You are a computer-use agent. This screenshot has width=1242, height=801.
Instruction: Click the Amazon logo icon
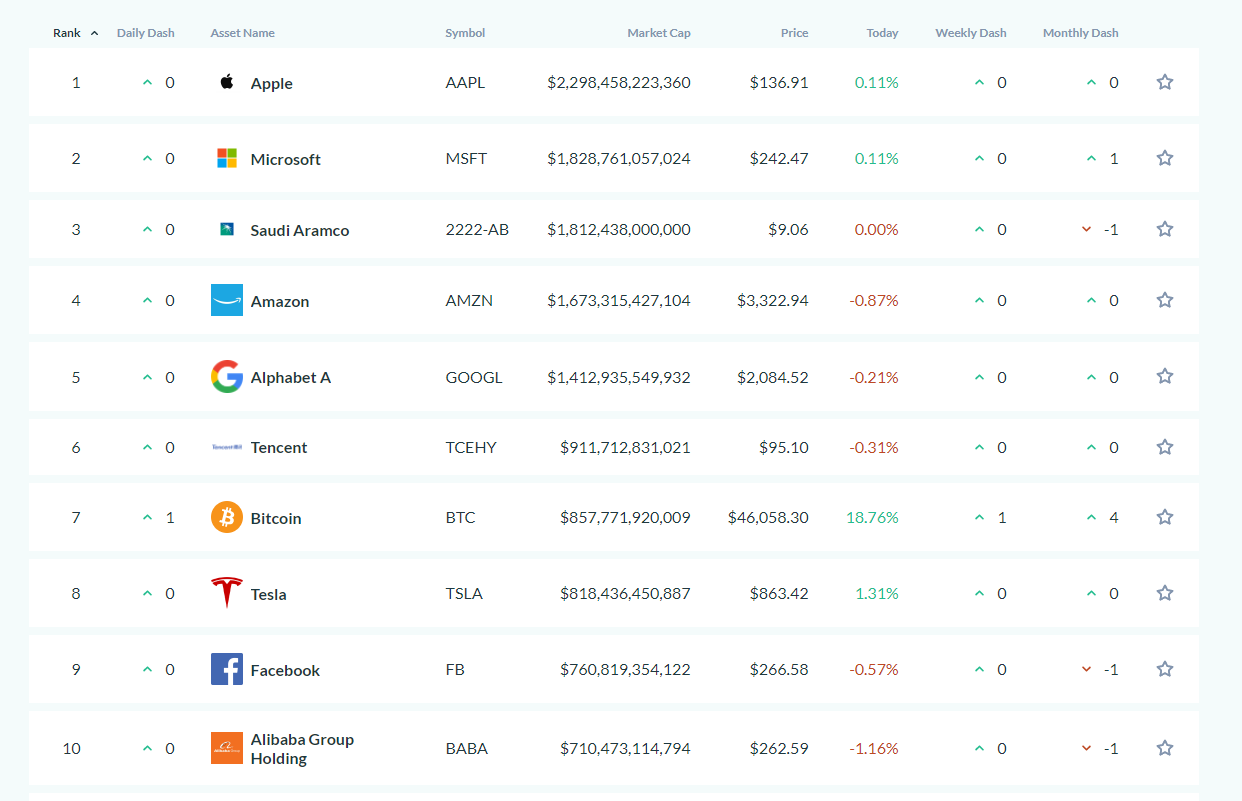tap(227, 300)
